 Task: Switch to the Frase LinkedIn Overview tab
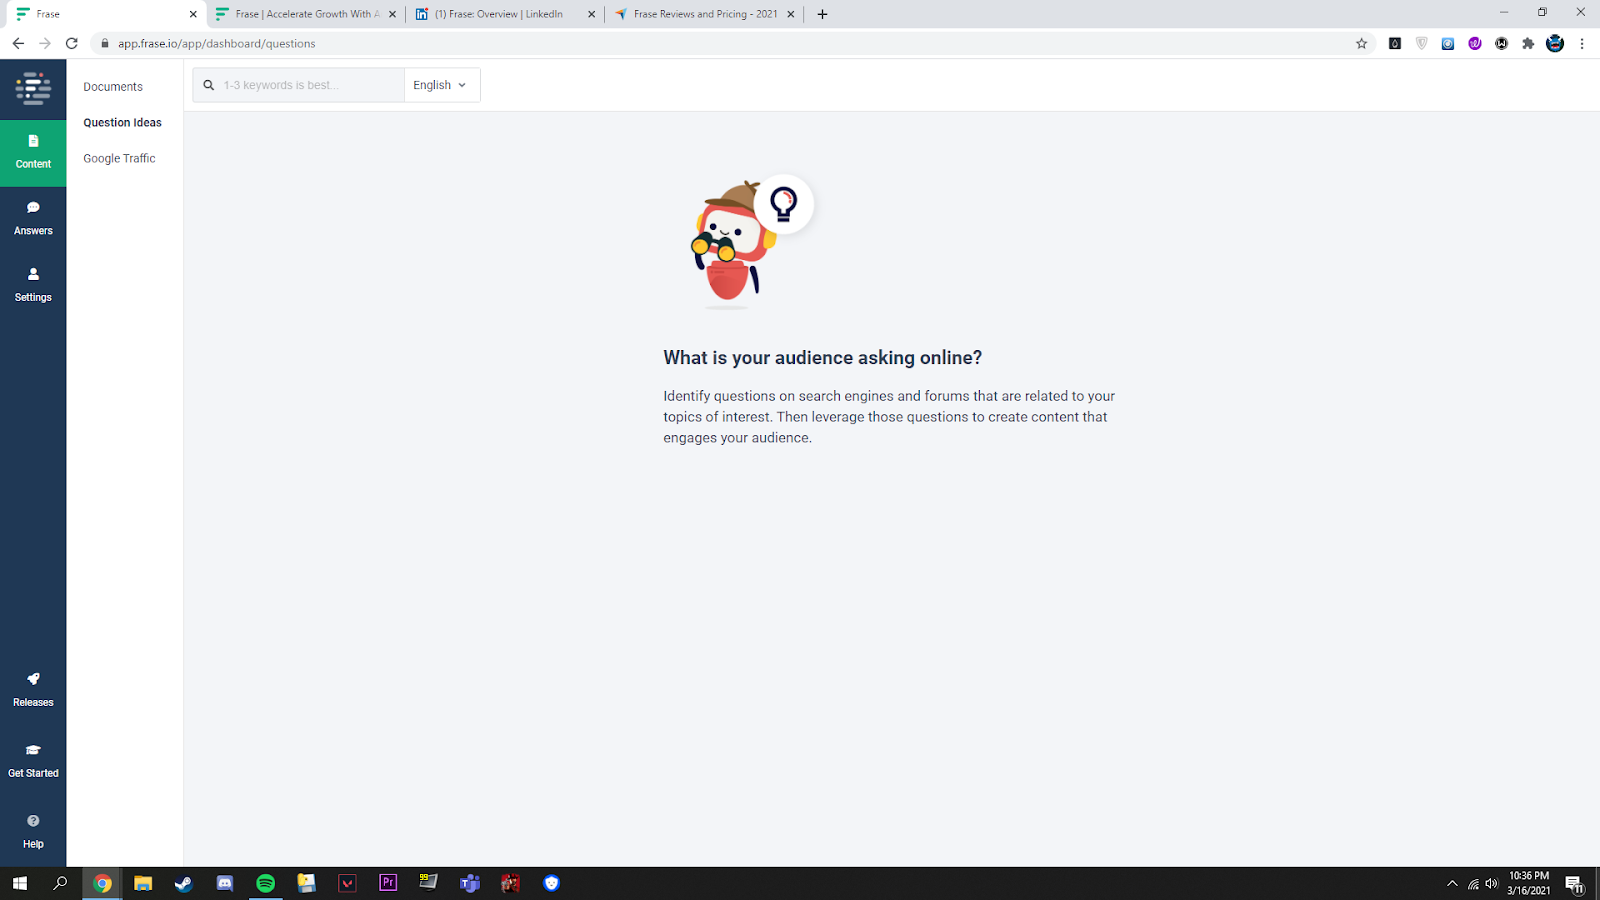[505, 14]
